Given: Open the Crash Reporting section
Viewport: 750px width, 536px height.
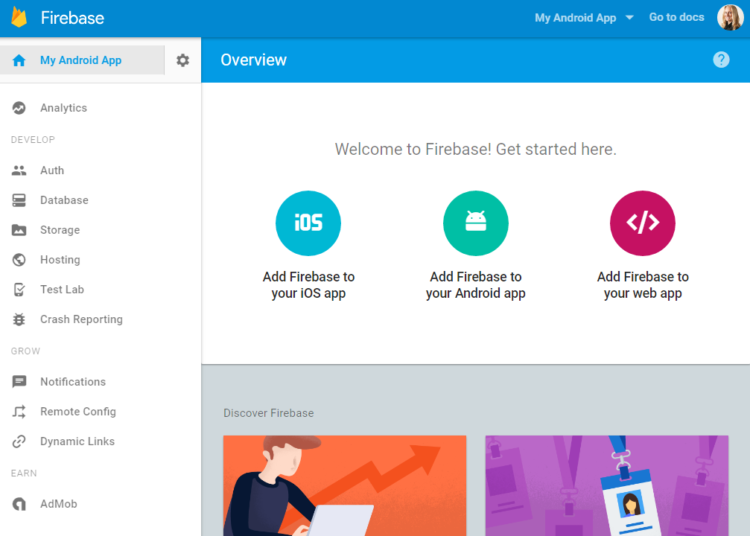Looking at the screenshot, I should [81, 319].
